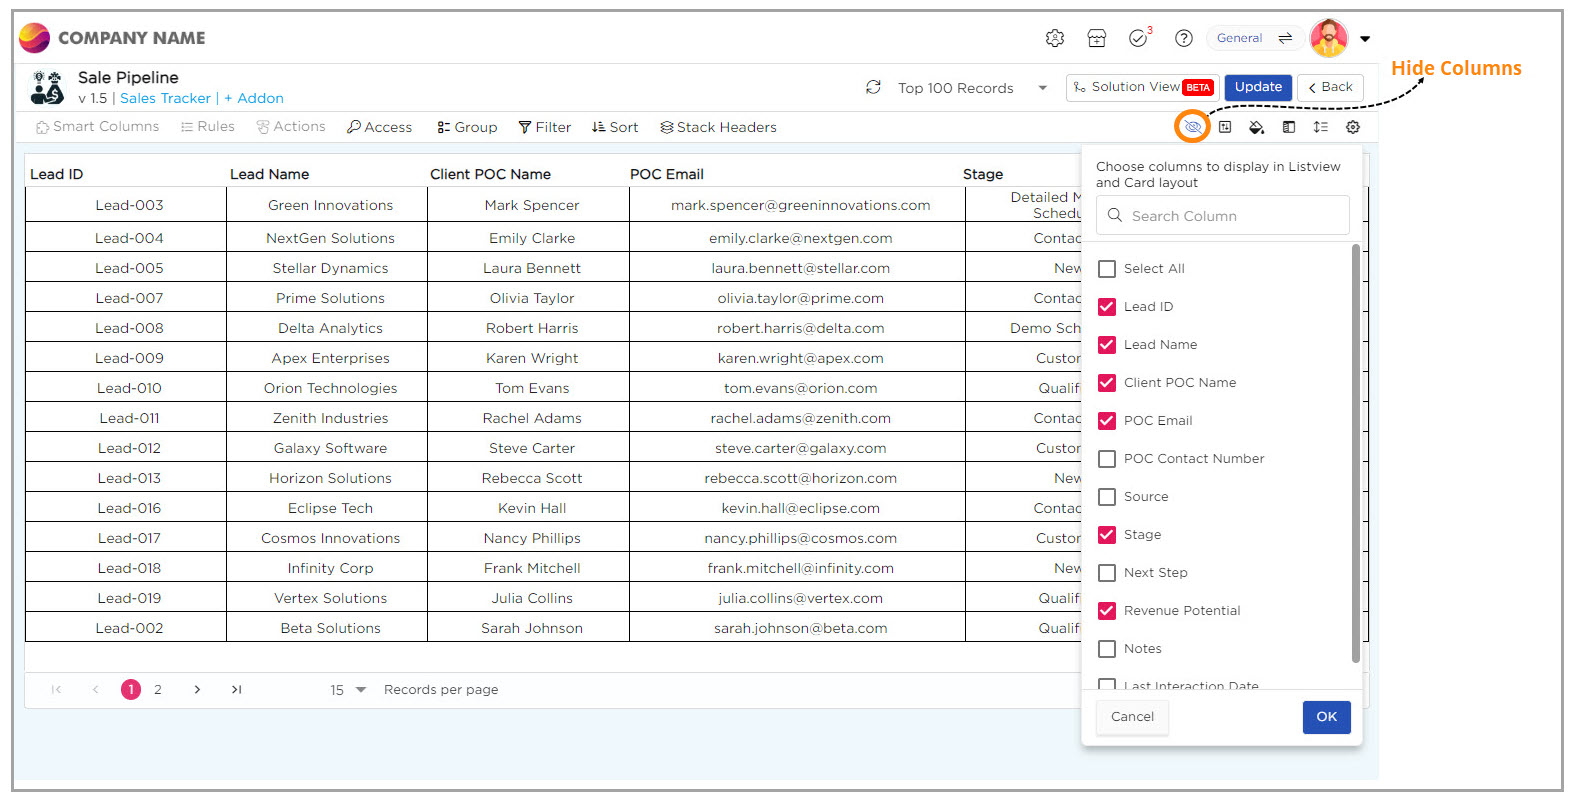
Task: Click the refresh records icon
Action: pyautogui.click(x=873, y=88)
